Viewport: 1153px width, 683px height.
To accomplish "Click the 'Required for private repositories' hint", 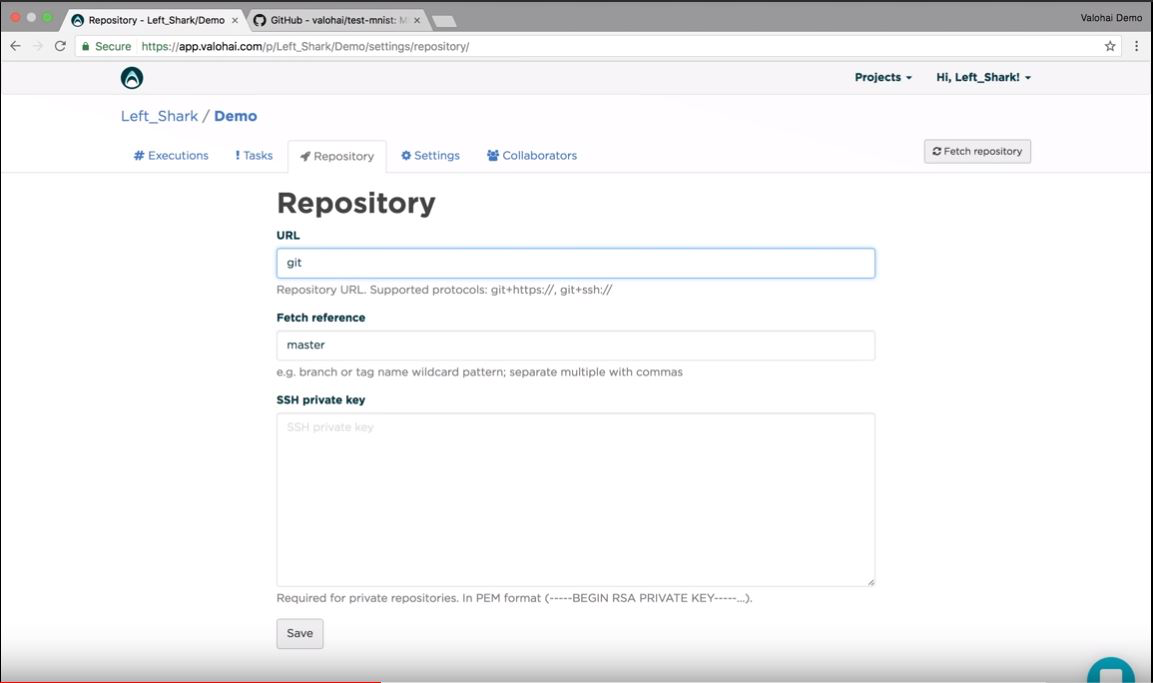I will point(514,598).
